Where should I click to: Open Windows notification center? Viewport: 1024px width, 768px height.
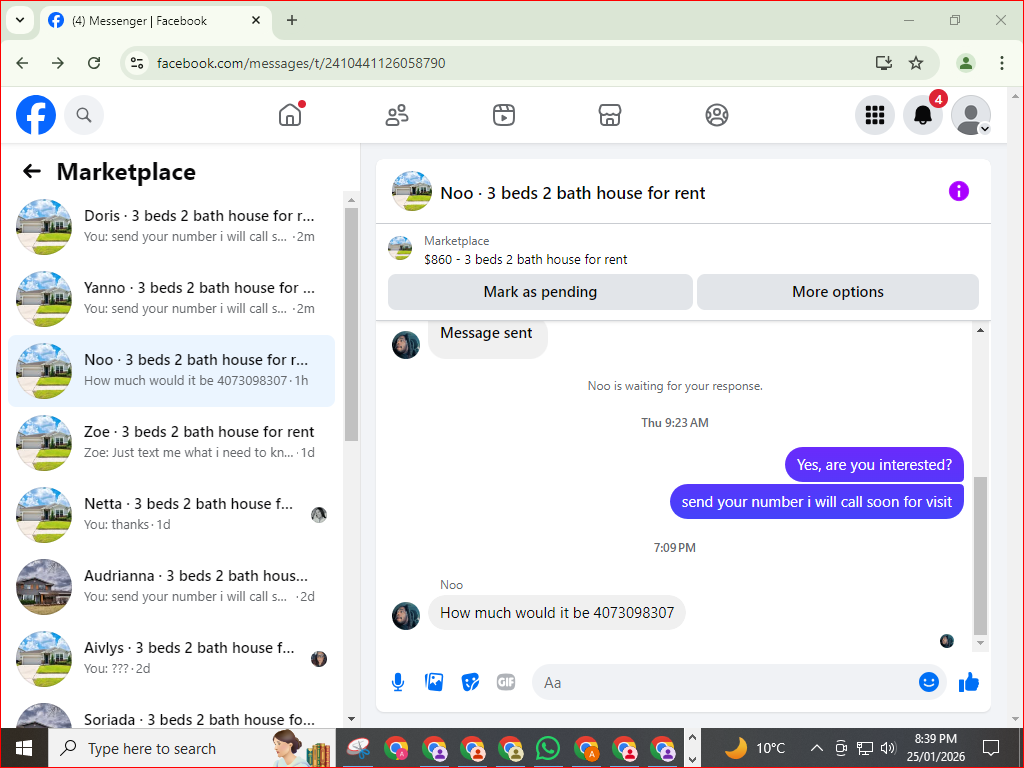click(x=991, y=748)
